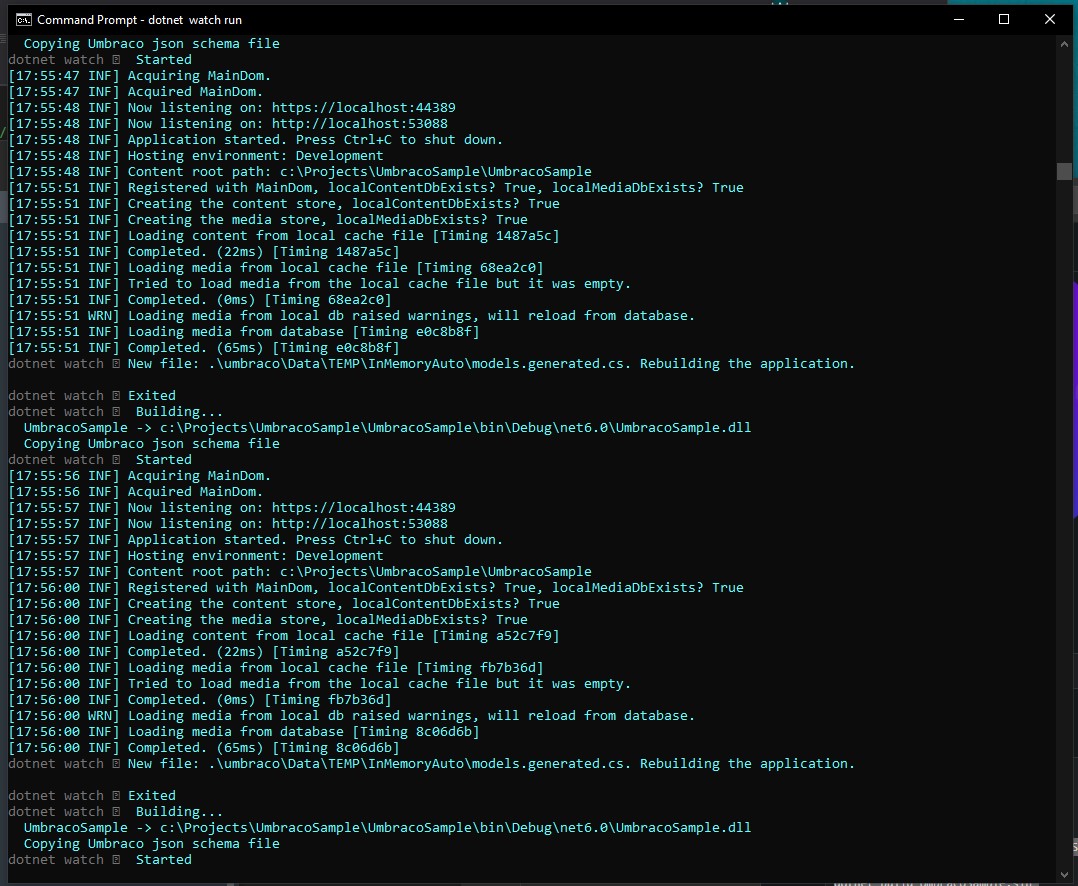Click 'Completed. (0ms) [Timing fb7b36d]'
Screen dimensions: 1078x886
[x=259, y=700]
